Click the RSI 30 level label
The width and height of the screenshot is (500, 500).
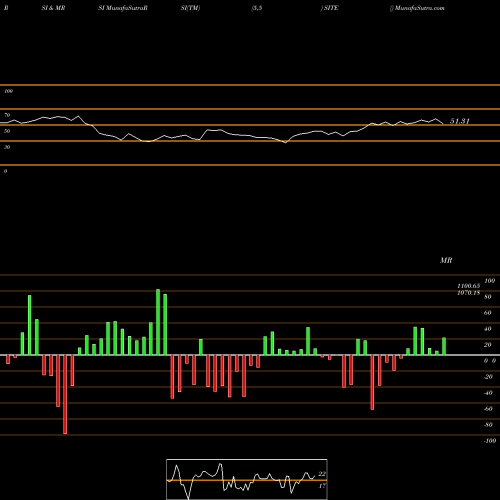7,147
